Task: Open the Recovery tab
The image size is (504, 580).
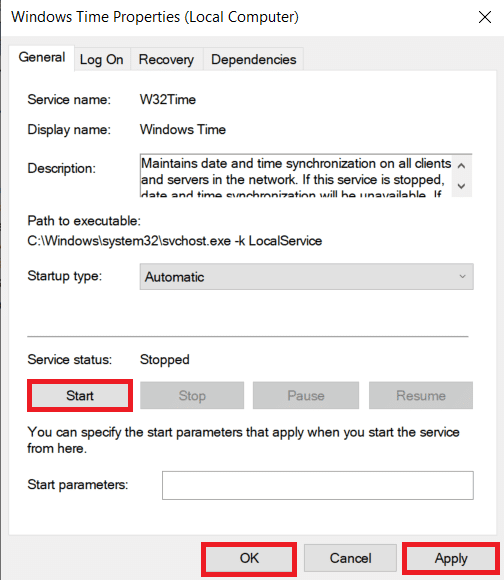Action: click(x=166, y=59)
